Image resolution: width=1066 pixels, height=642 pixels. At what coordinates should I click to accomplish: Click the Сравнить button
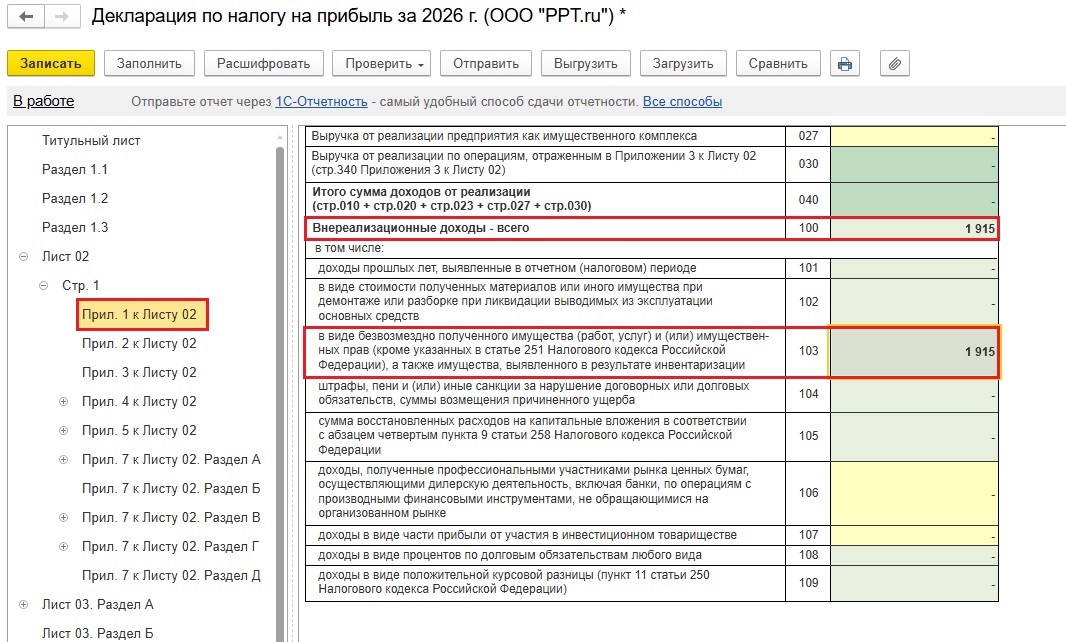[x=778, y=64]
